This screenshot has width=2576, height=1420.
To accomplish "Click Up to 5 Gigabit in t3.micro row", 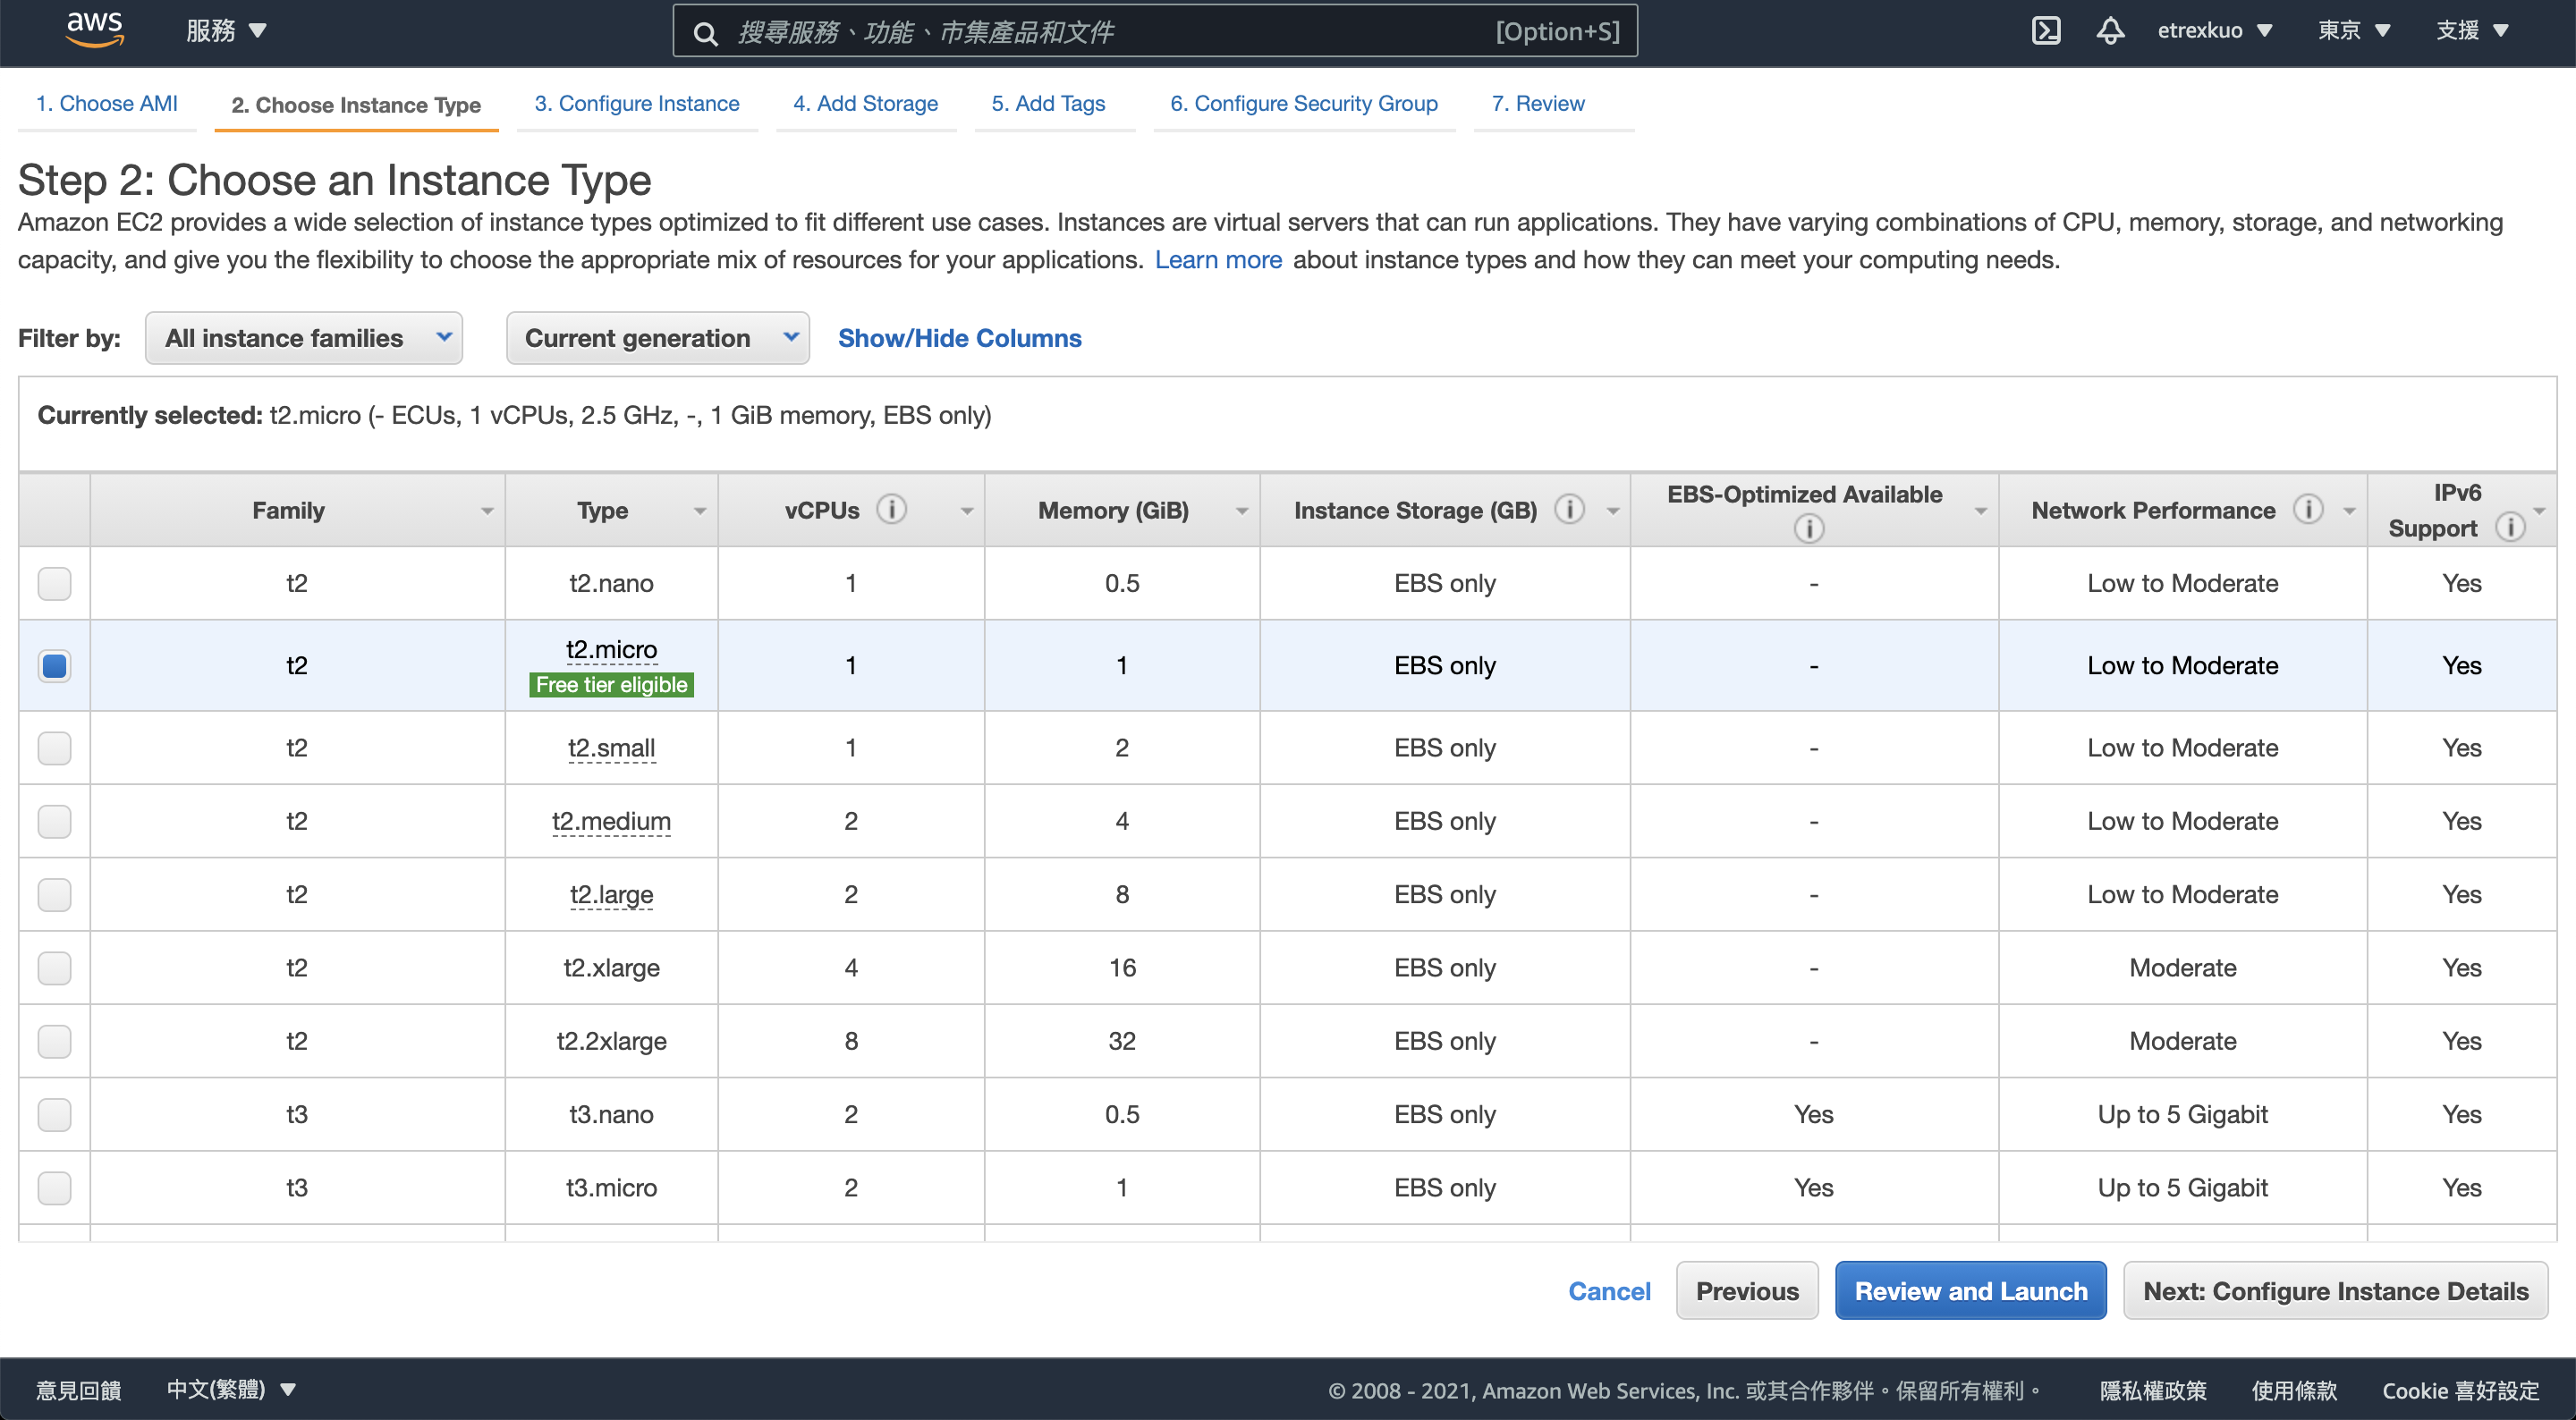I will click(x=2183, y=1187).
